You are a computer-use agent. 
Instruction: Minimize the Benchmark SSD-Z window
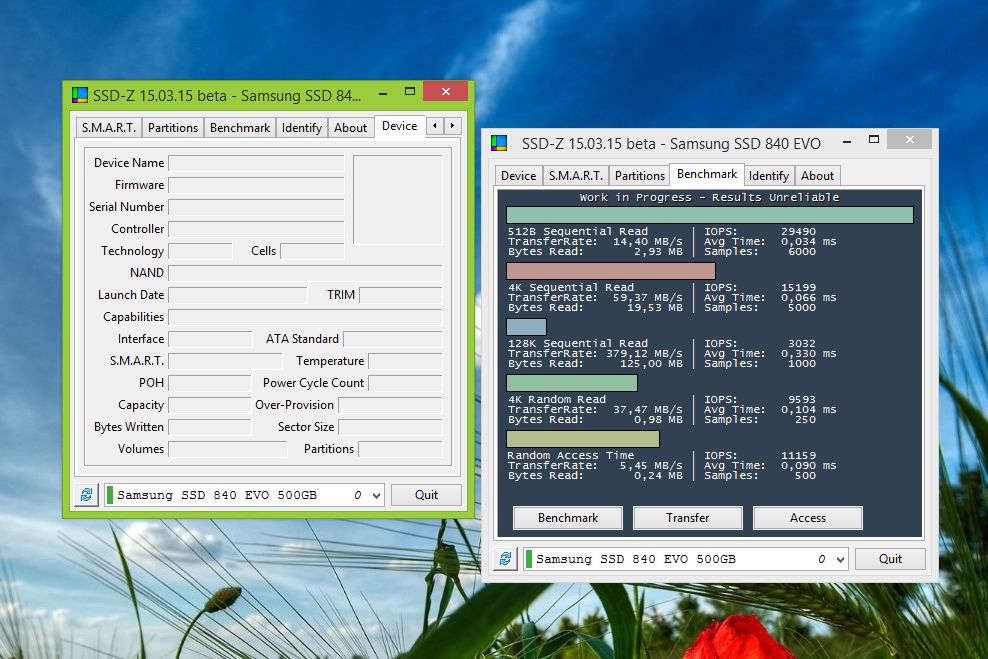coord(847,141)
